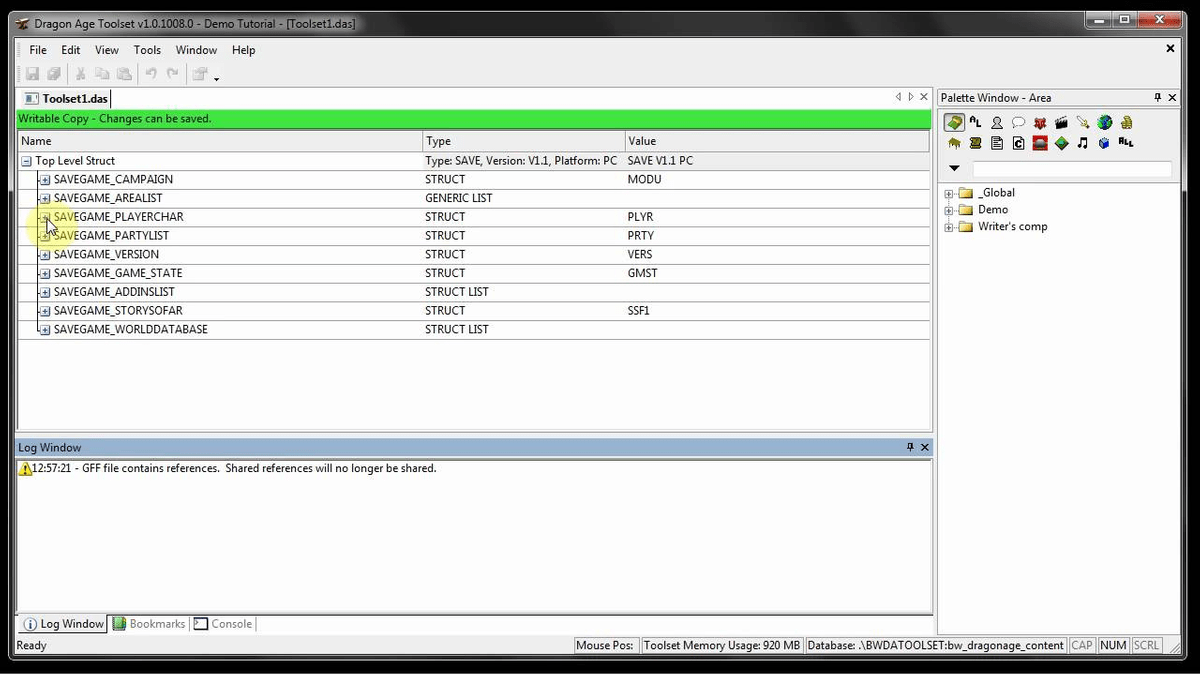The width and height of the screenshot is (1200, 675).
Task: Pin the Palette Window panel
Action: click(x=1158, y=98)
